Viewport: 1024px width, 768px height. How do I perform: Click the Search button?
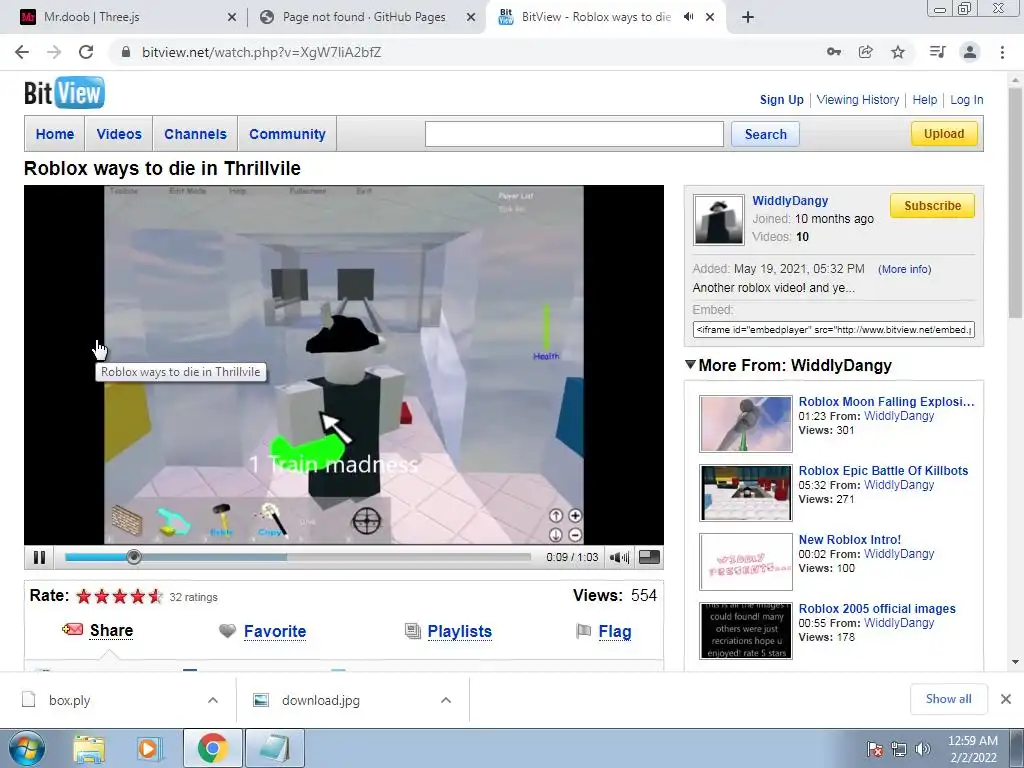coord(765,134)
